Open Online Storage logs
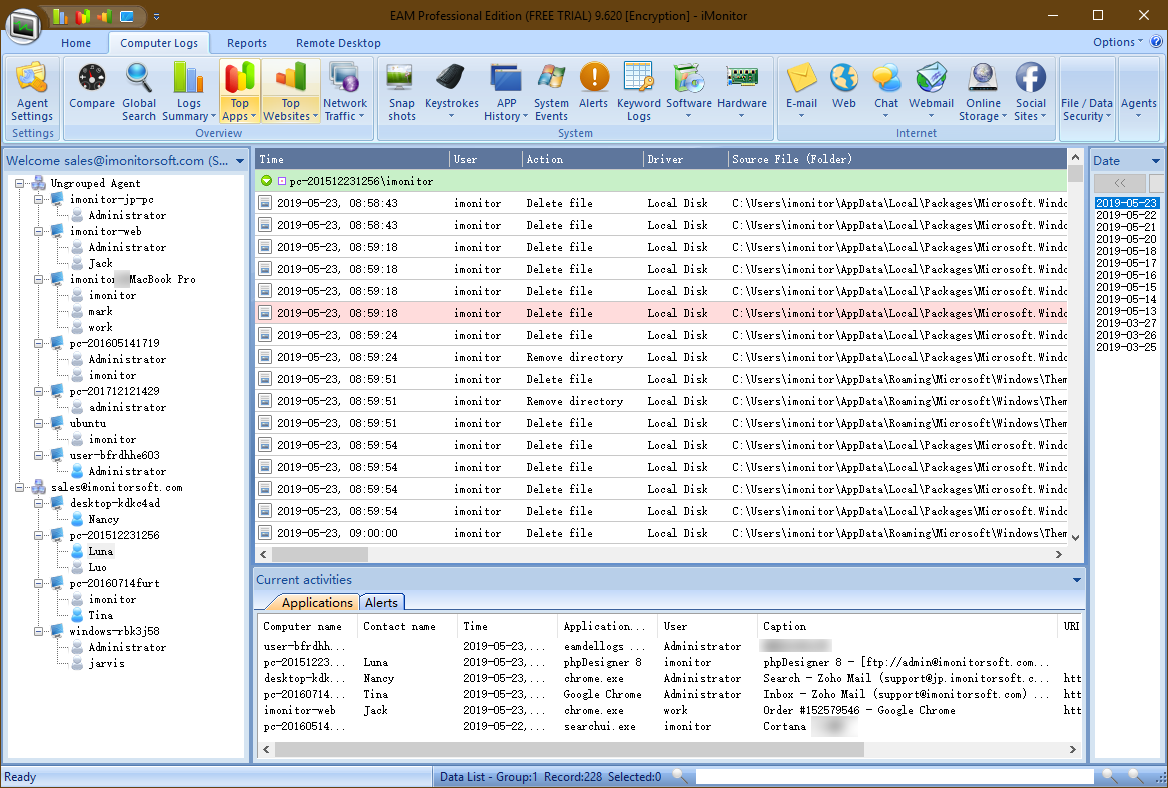The height and width of the screenshot is (788, 1168). [x=983, y=92]
